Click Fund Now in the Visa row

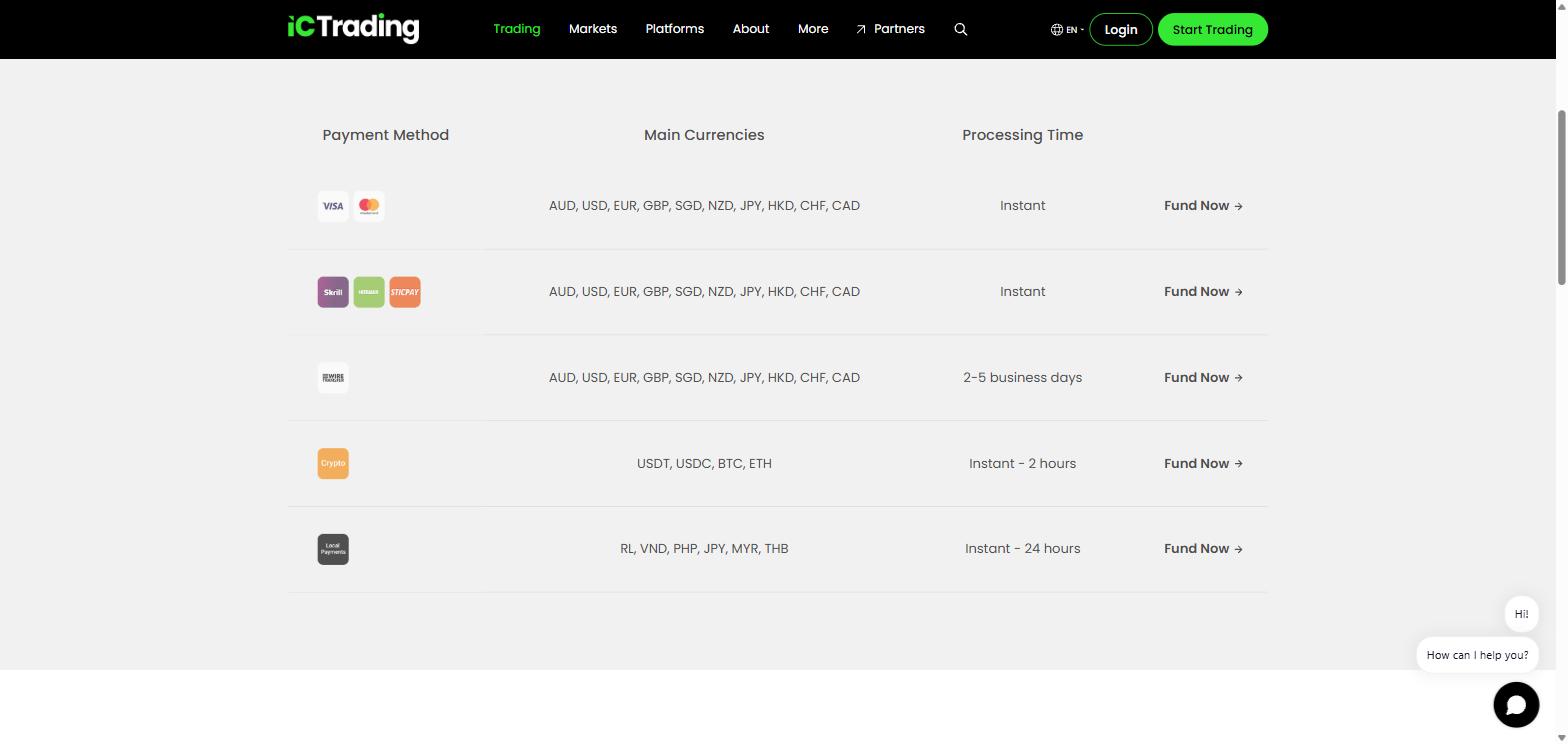point(1203,206)
